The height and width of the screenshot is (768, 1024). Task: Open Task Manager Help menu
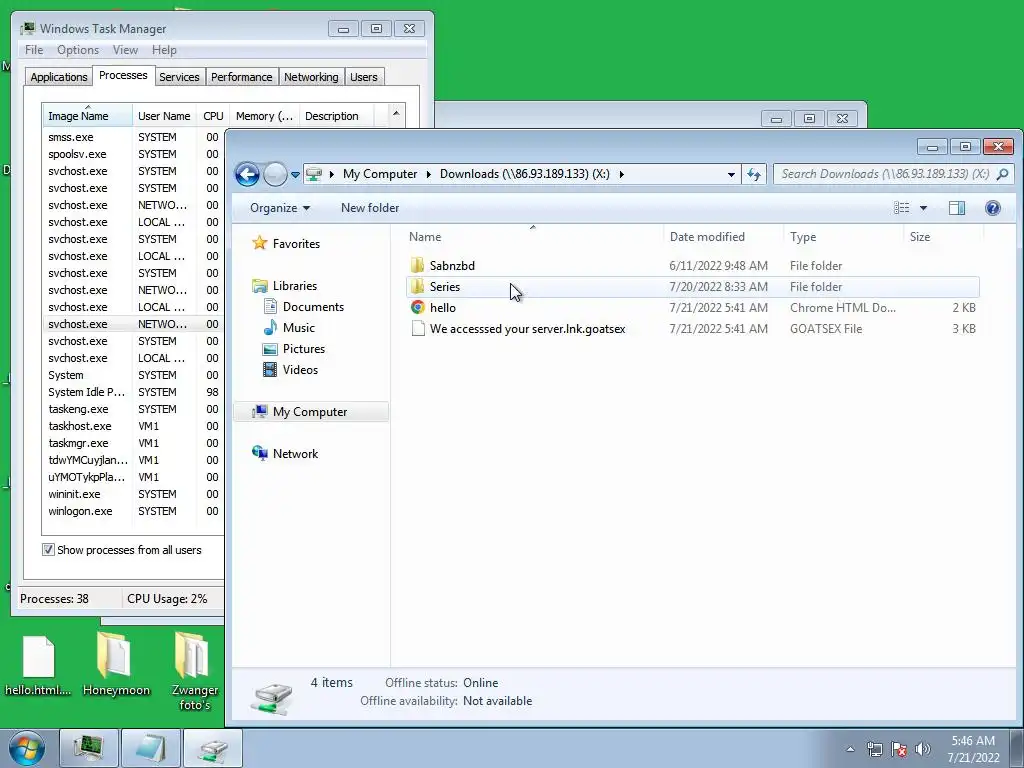164,50
